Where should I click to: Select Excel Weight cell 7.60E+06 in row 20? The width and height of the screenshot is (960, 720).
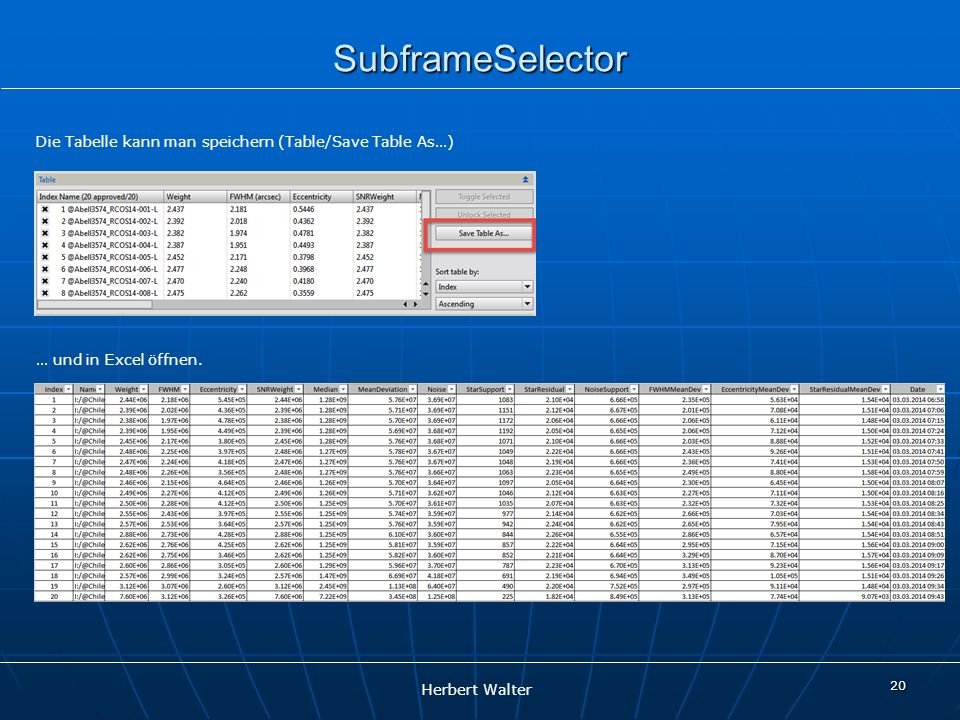coord(127,596)
